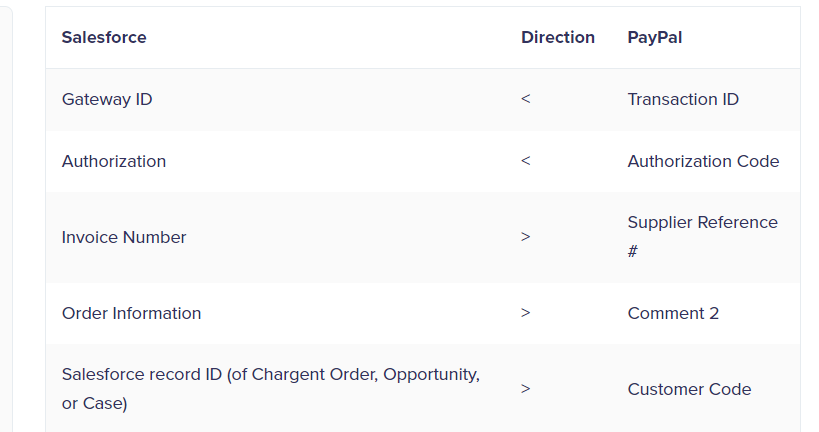Image resolution: width=819 pixels, height=432 pixels.
Task: Click the Transaction ID cell
Action: 683,99
